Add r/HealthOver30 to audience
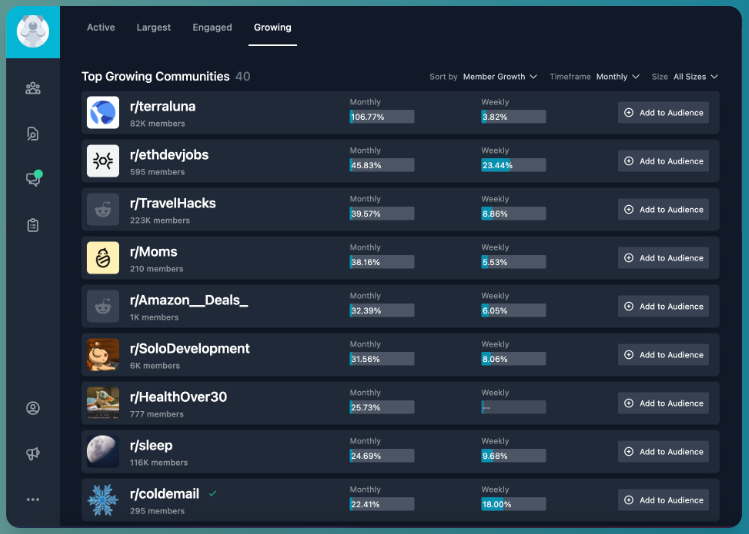 pos(663,403)
